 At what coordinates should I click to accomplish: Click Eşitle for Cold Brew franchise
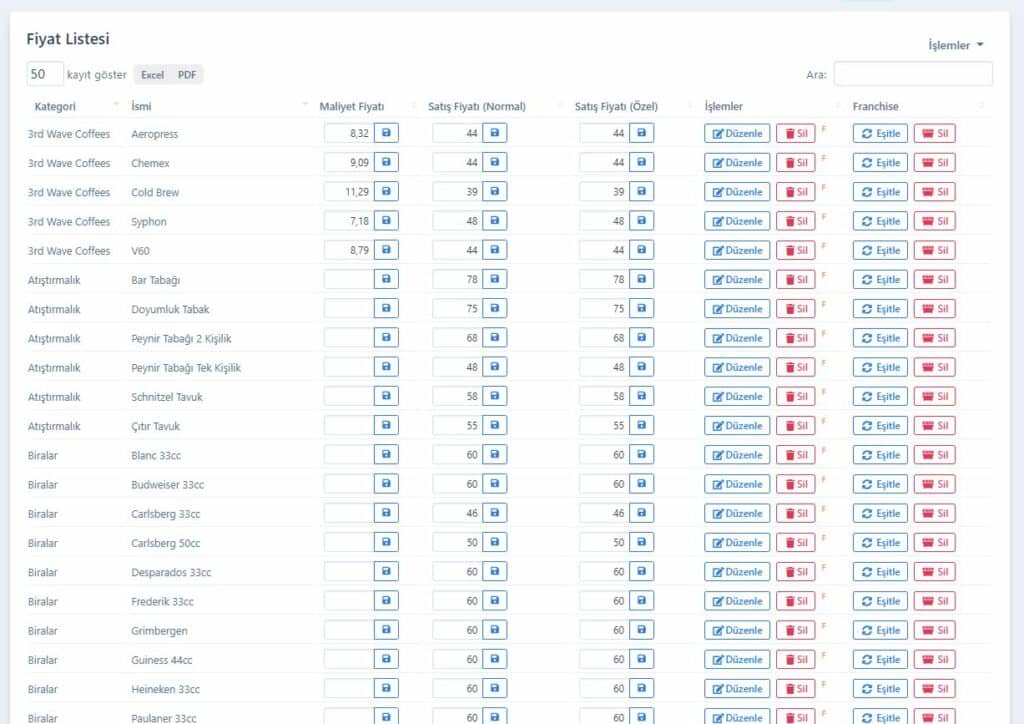[880, 192]
